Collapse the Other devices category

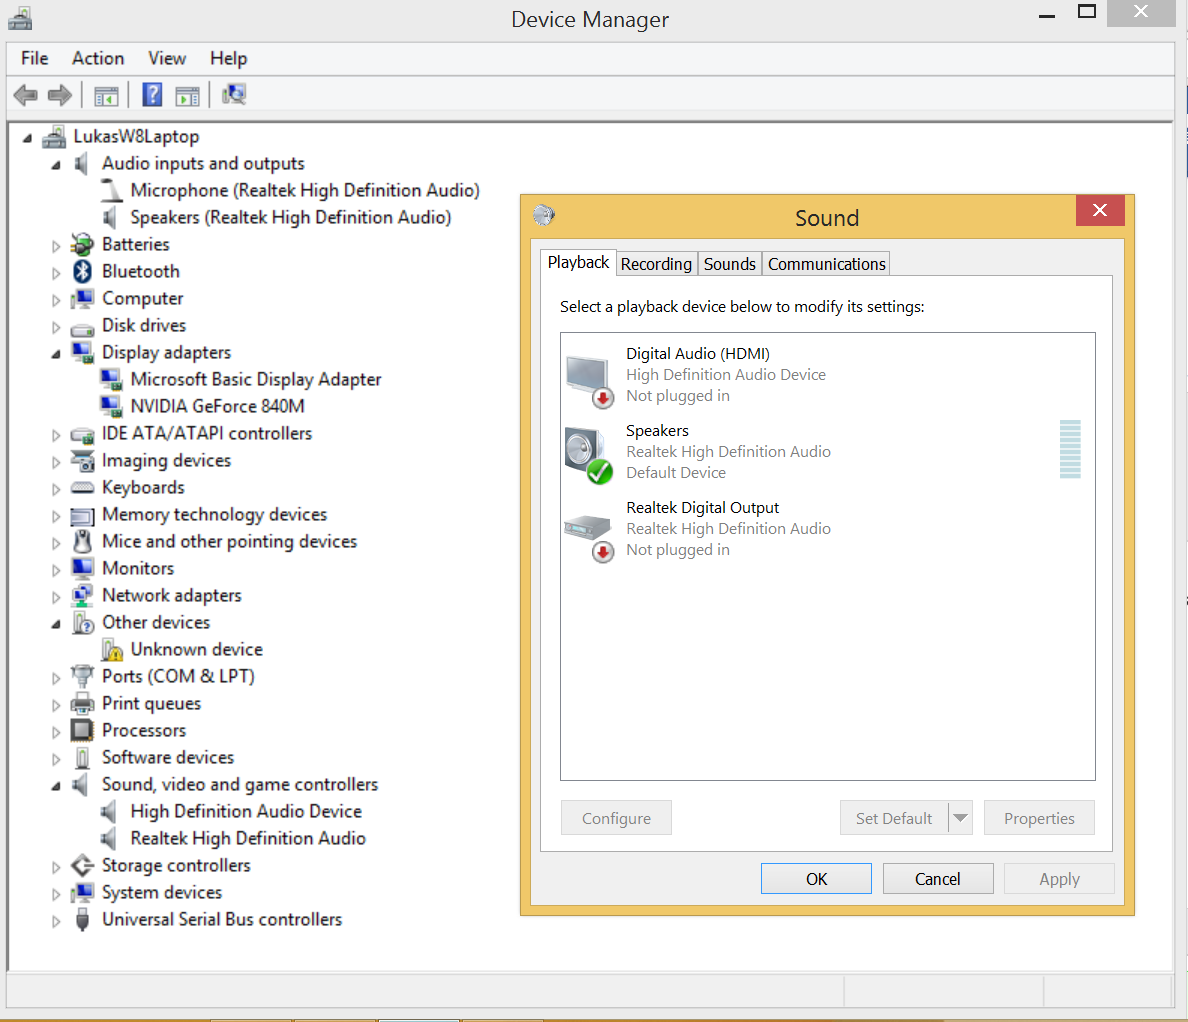coord(55,624)
